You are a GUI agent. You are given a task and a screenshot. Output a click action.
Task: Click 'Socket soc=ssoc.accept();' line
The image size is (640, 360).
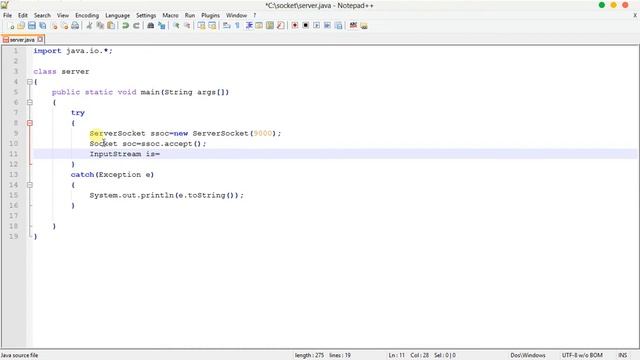tap(148, 144)
